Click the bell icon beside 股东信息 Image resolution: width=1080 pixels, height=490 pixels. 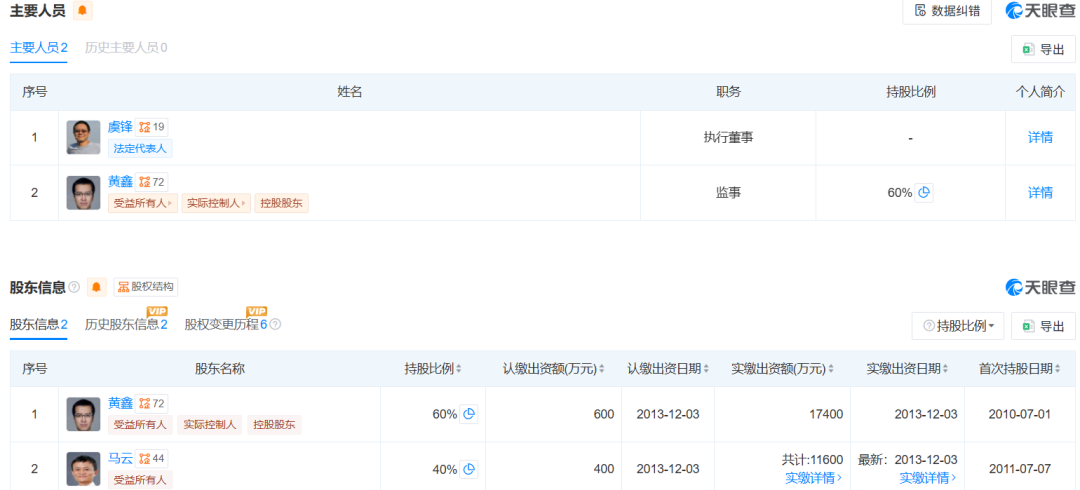(97, 287)
